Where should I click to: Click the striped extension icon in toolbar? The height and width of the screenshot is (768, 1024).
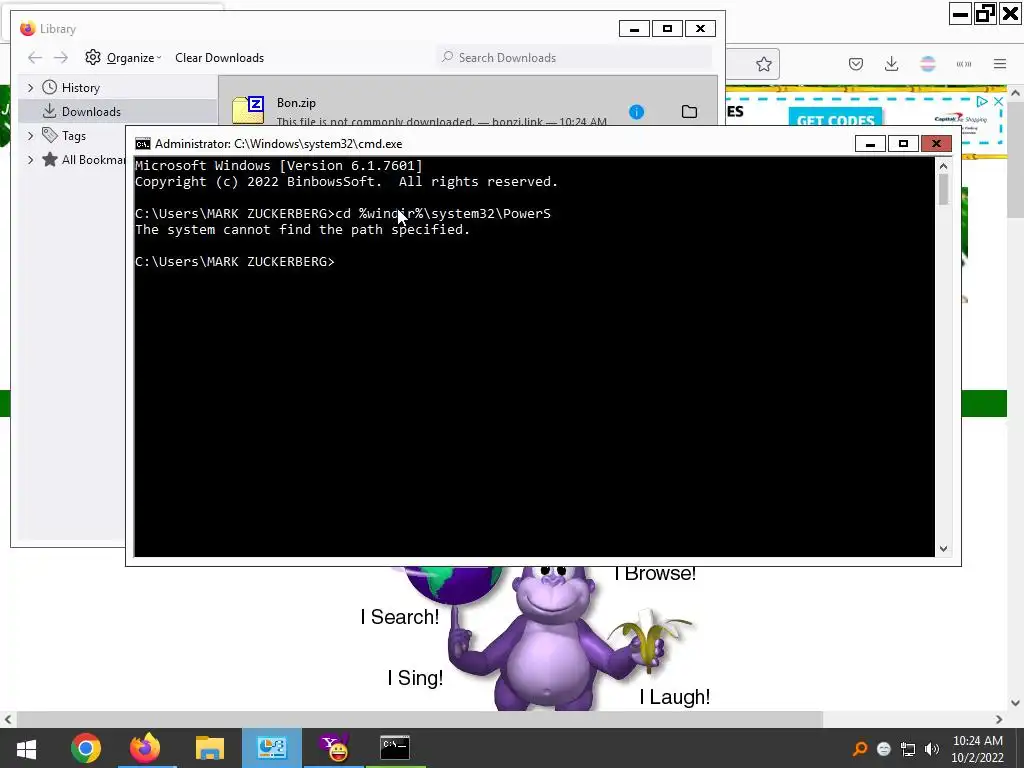tap(927, 64)
